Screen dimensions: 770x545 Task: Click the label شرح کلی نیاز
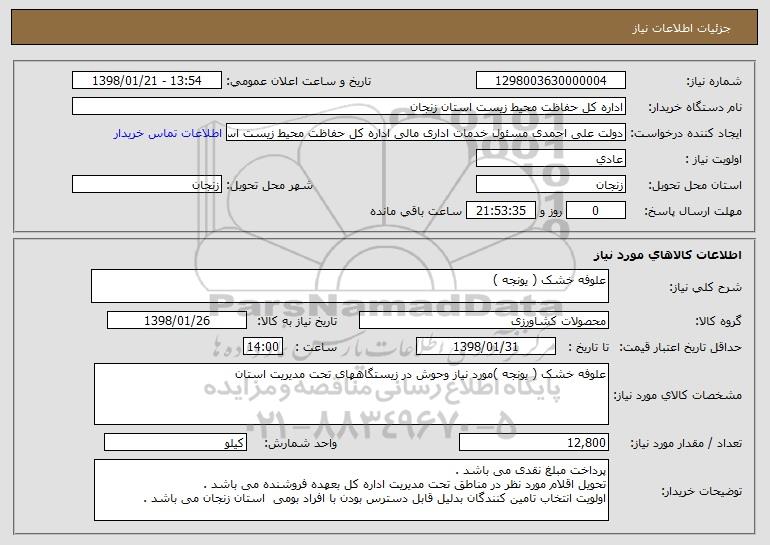click(706, 287)
